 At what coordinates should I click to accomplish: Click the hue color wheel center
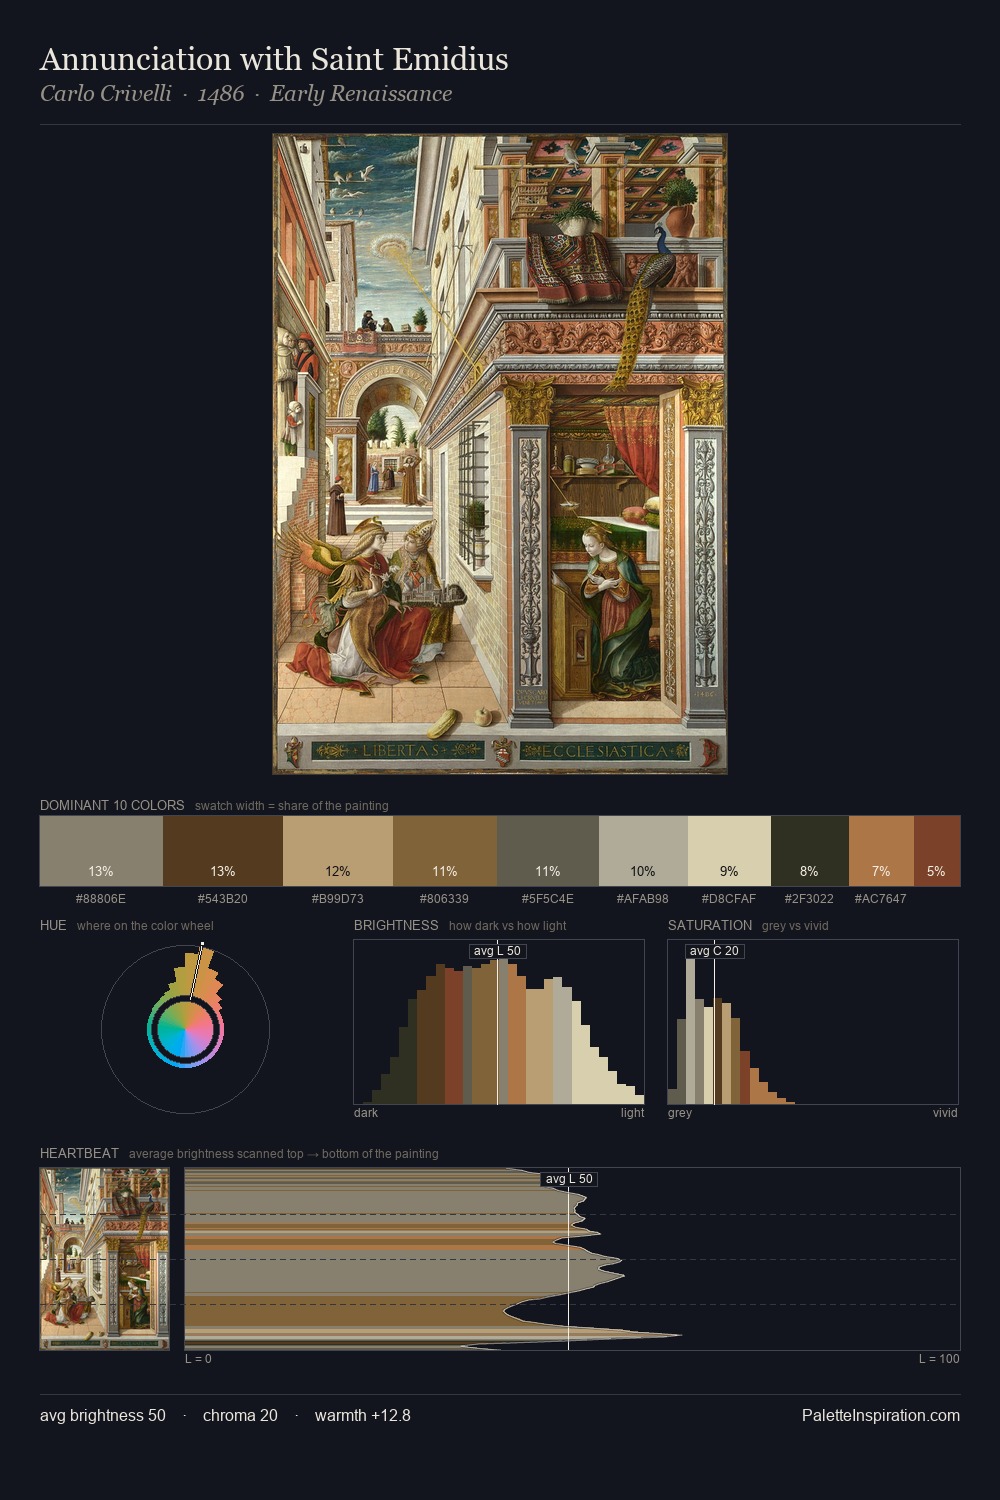(185, 1029)
